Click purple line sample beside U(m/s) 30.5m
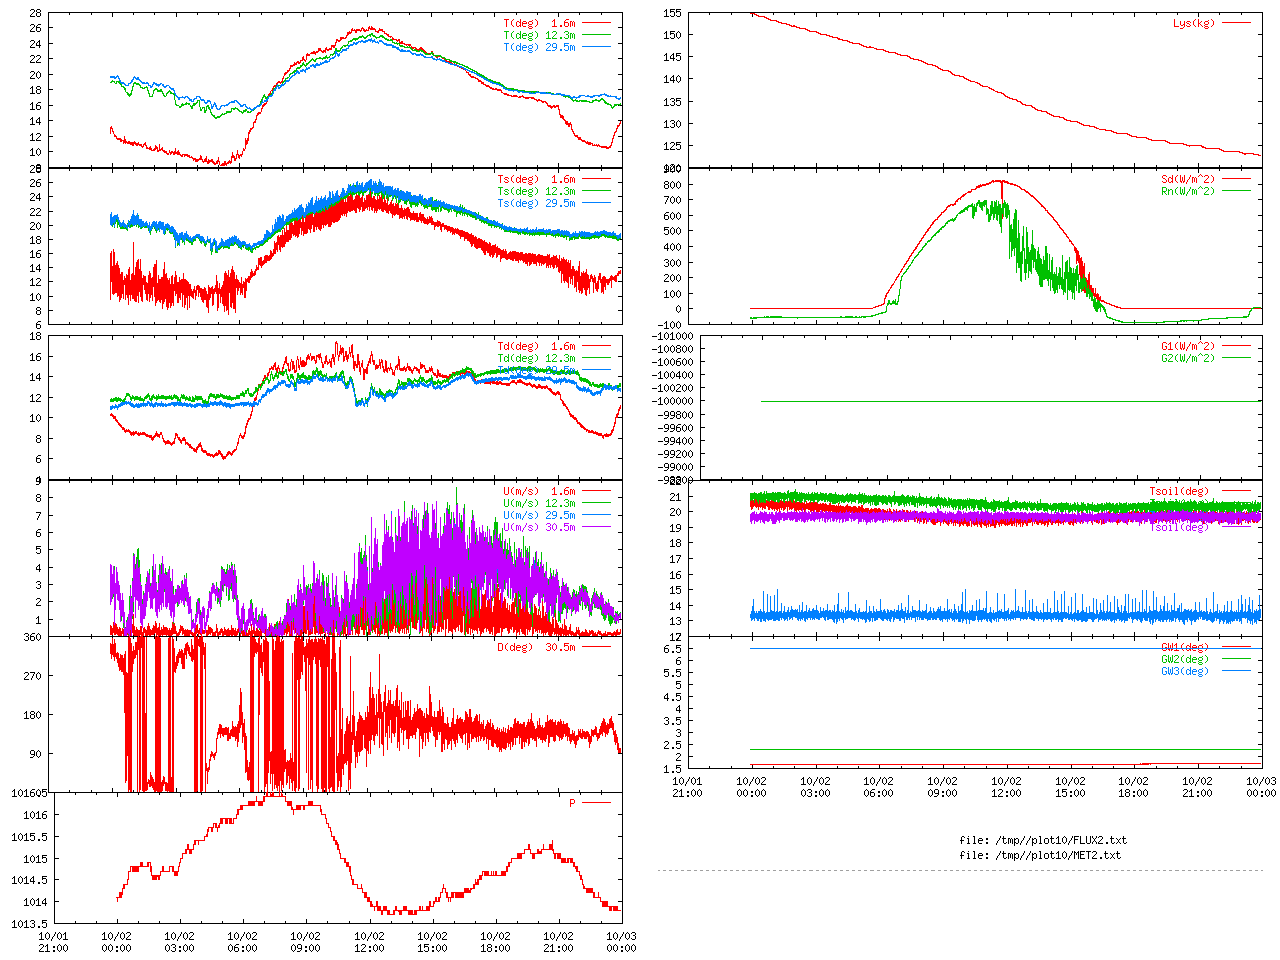1280x960 pixels. pos(596,527)
